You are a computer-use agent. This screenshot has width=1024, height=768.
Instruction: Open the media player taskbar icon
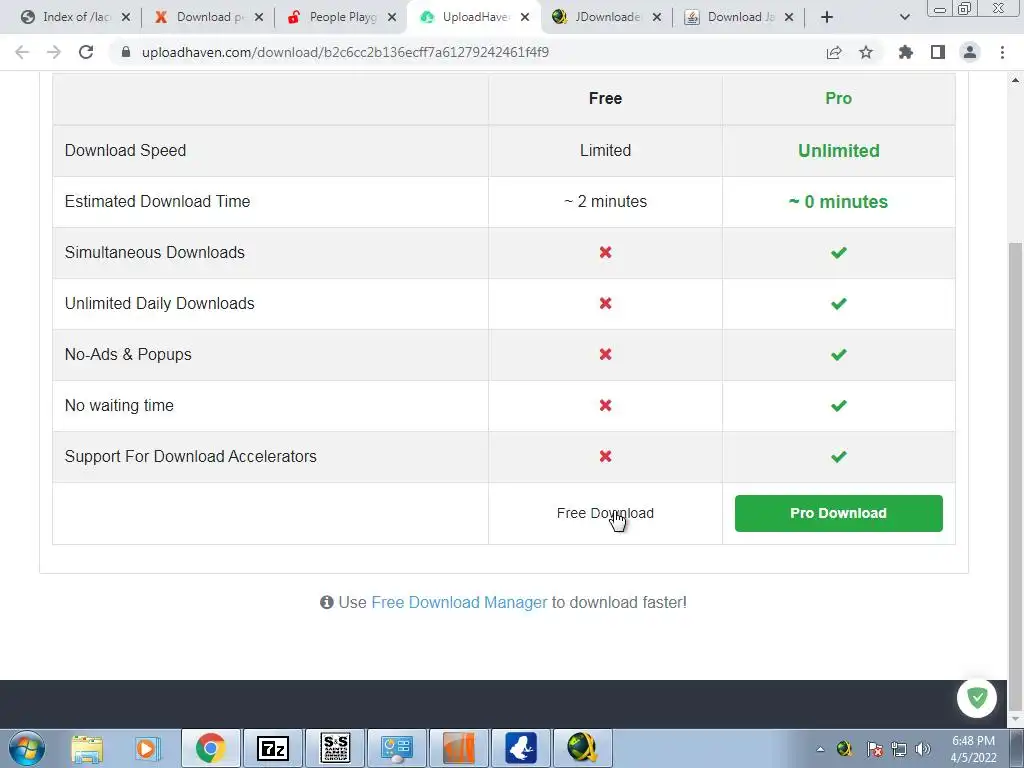coord(148,748)
